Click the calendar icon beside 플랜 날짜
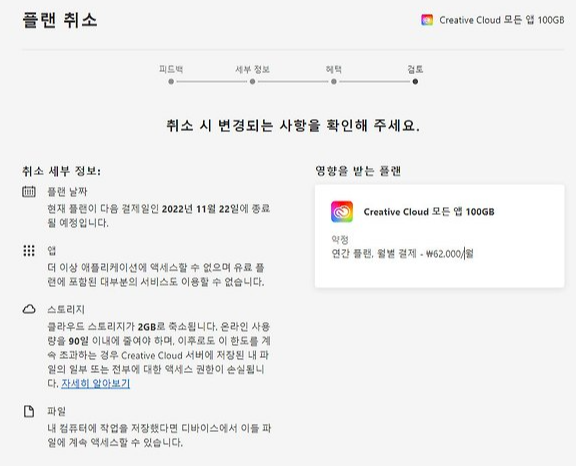576x466 pixels. [x=29, y=191]
